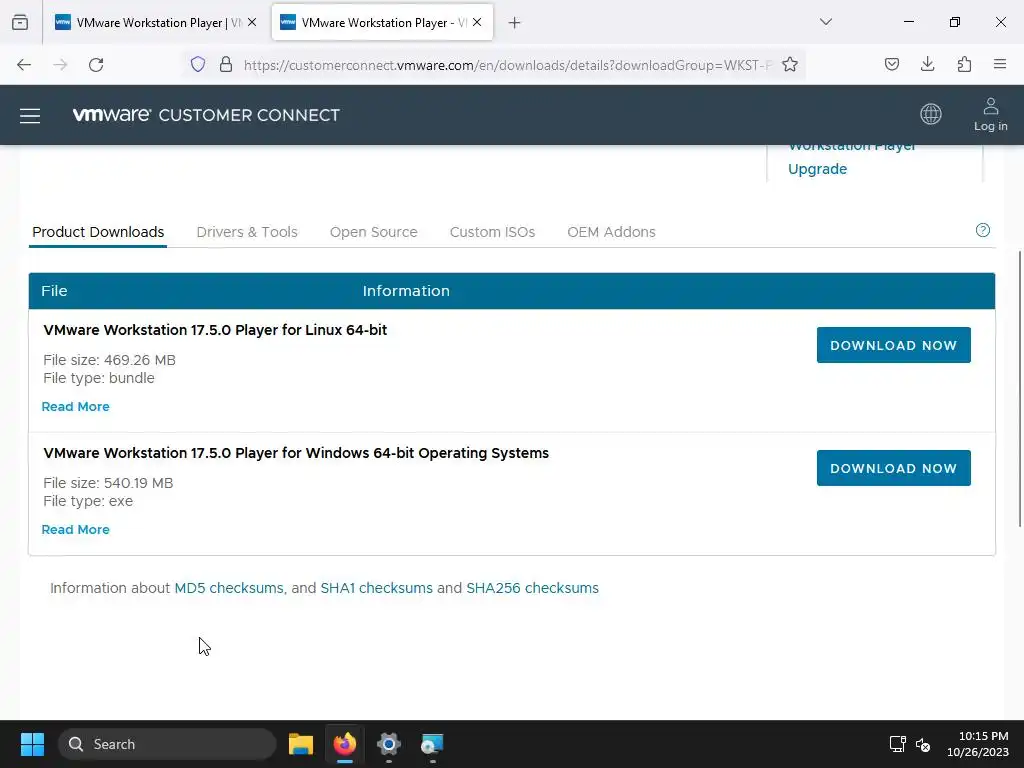This screenshot has height=768, width=1024.
Task: Click the site security padlock icon
Action: pyautogui.click(x=226, y=64)
